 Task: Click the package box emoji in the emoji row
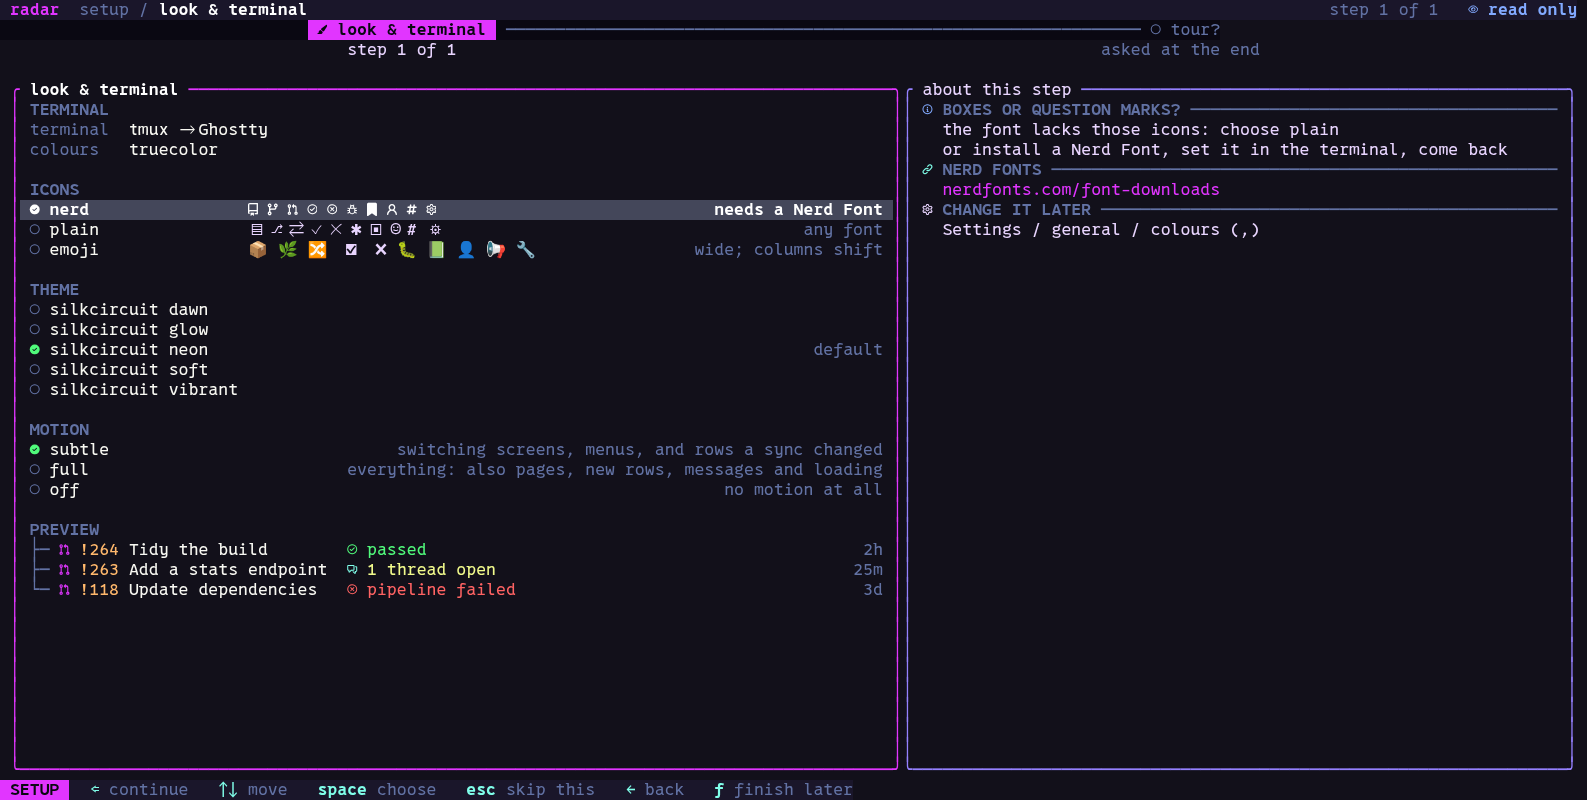(x=258, y=250)
